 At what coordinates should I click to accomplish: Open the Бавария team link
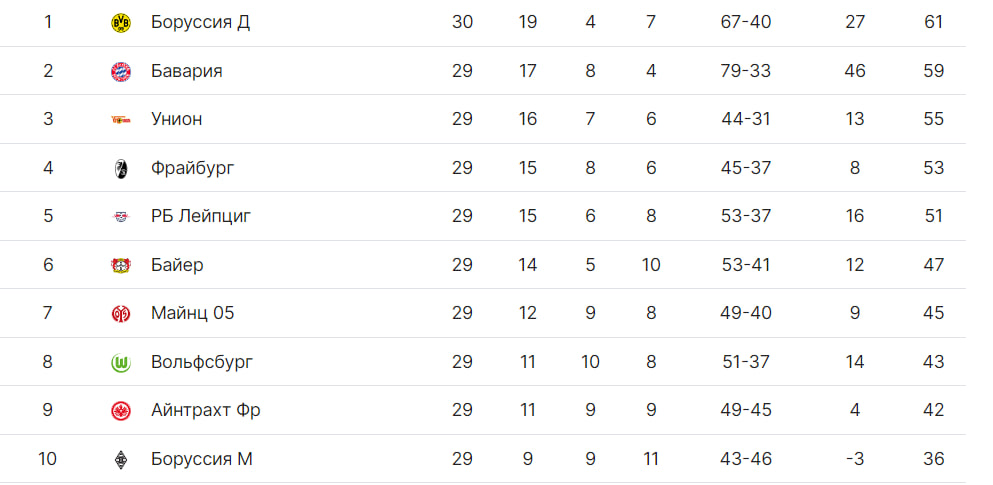187,70
